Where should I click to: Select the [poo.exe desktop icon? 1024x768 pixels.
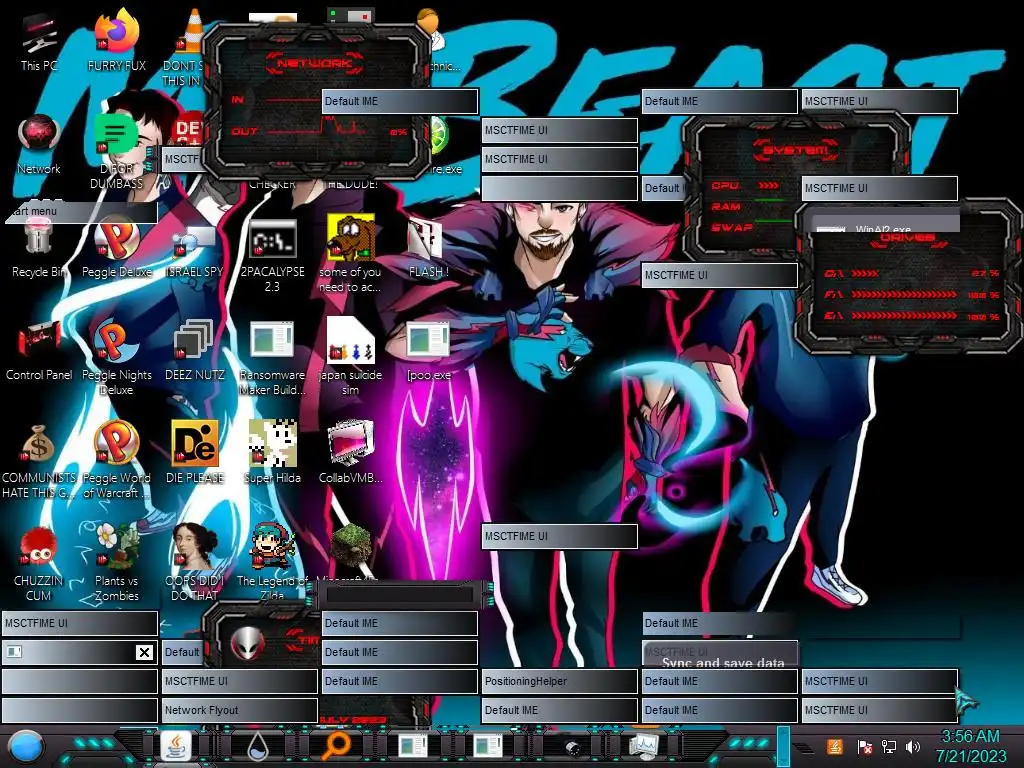(428, 349)
